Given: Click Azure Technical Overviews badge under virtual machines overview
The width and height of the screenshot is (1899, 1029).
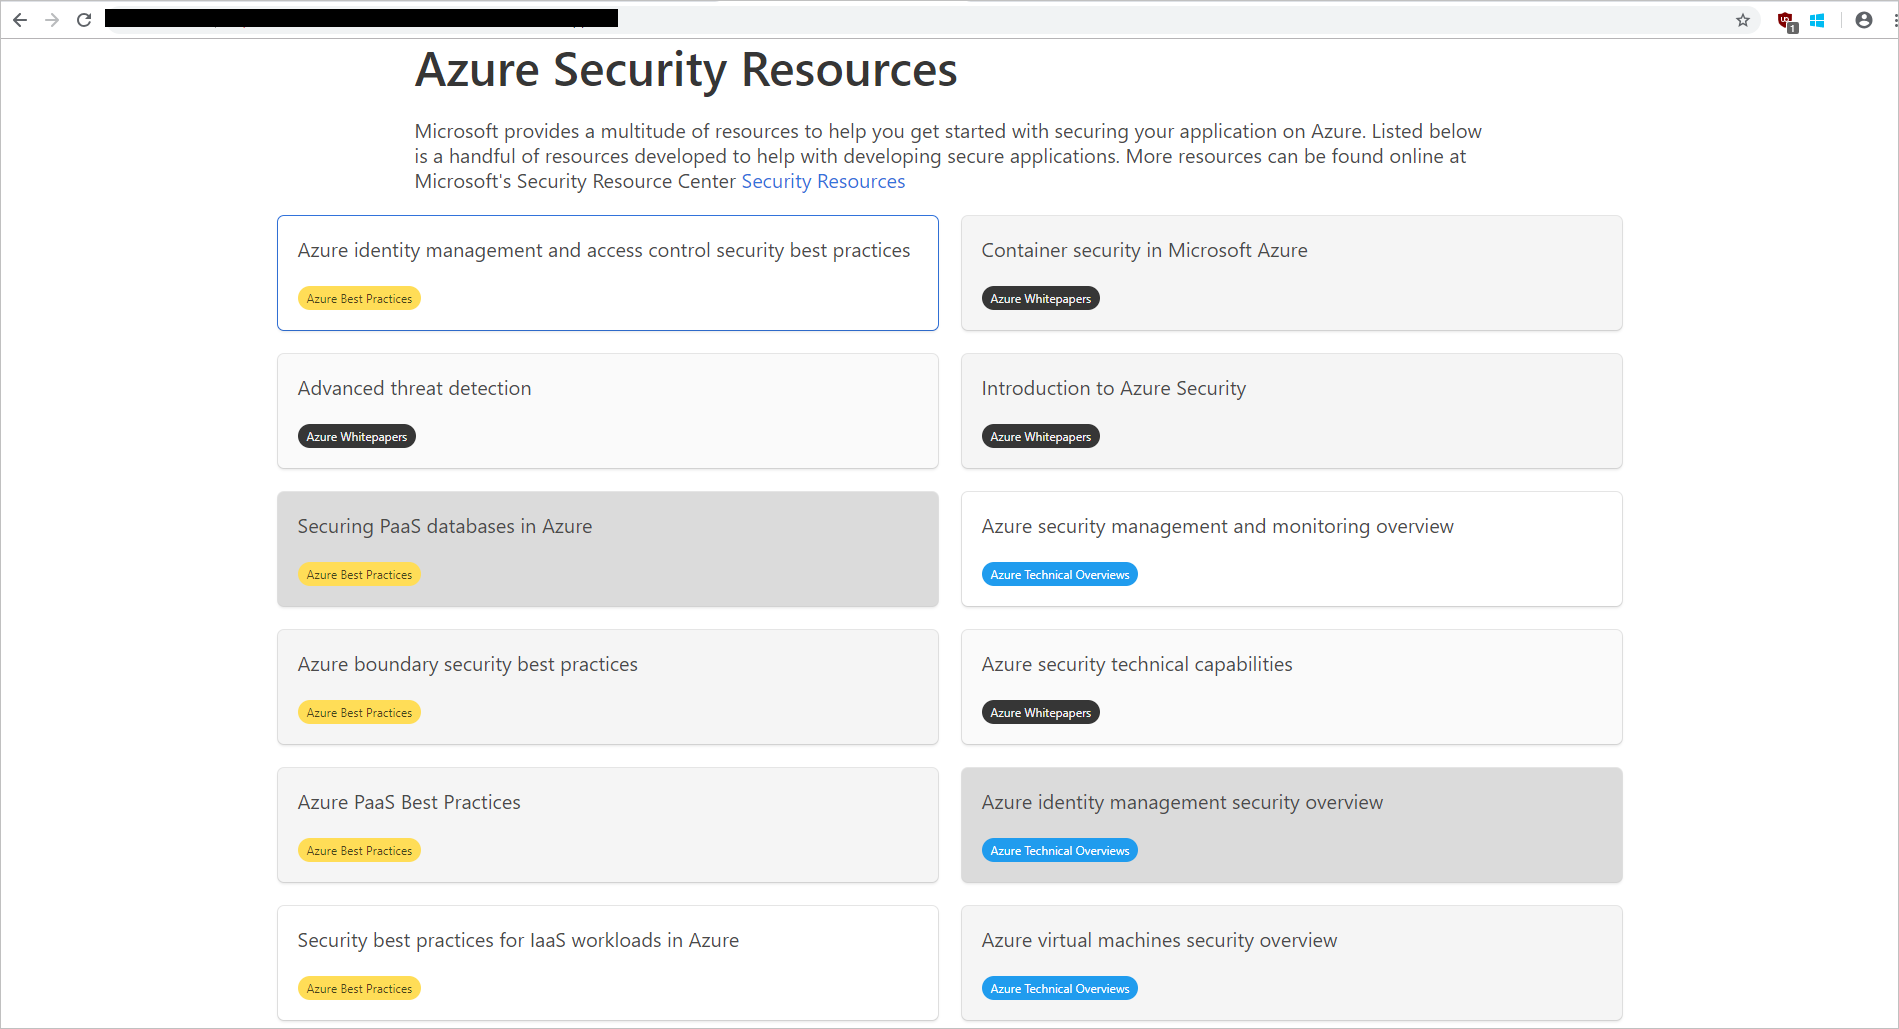Looking at the screenshot, I should pos(1059,988).
